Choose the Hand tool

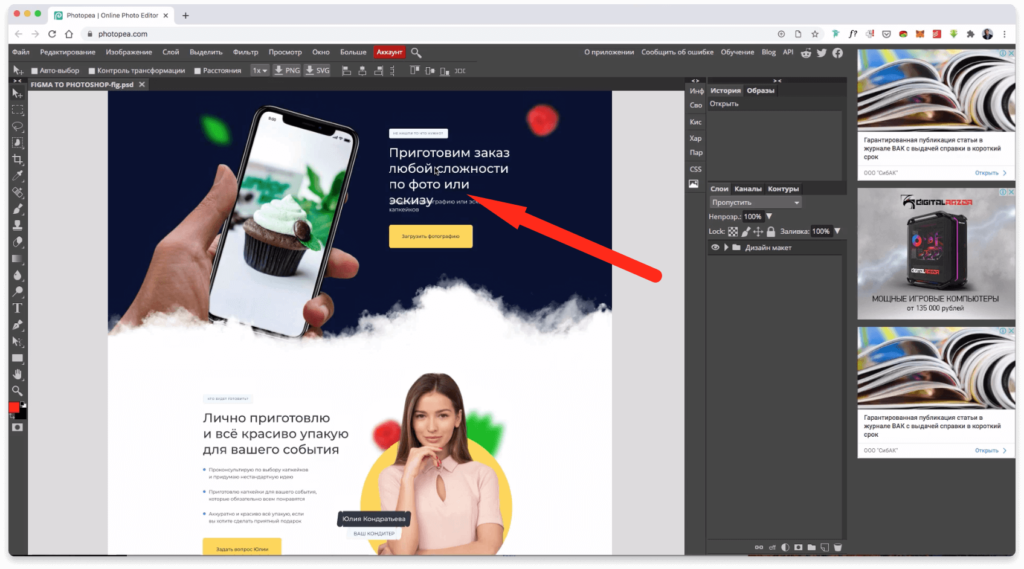point(17,373)
